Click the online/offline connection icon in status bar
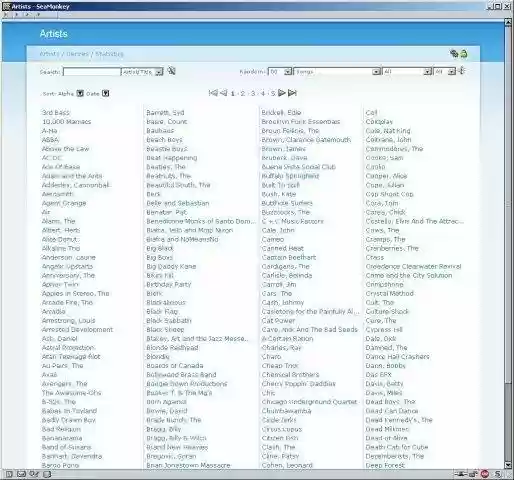 461,474
